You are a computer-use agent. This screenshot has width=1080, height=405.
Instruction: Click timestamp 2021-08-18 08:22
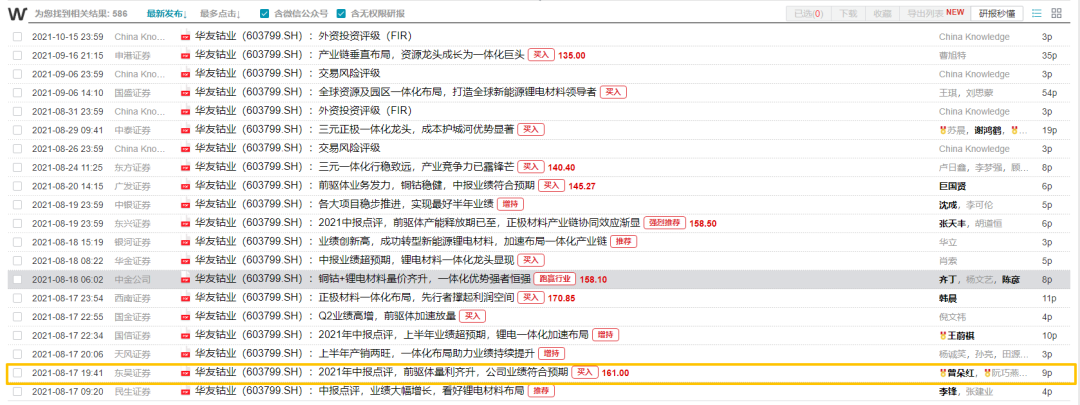pyautogui.click(x=68, y=260)
